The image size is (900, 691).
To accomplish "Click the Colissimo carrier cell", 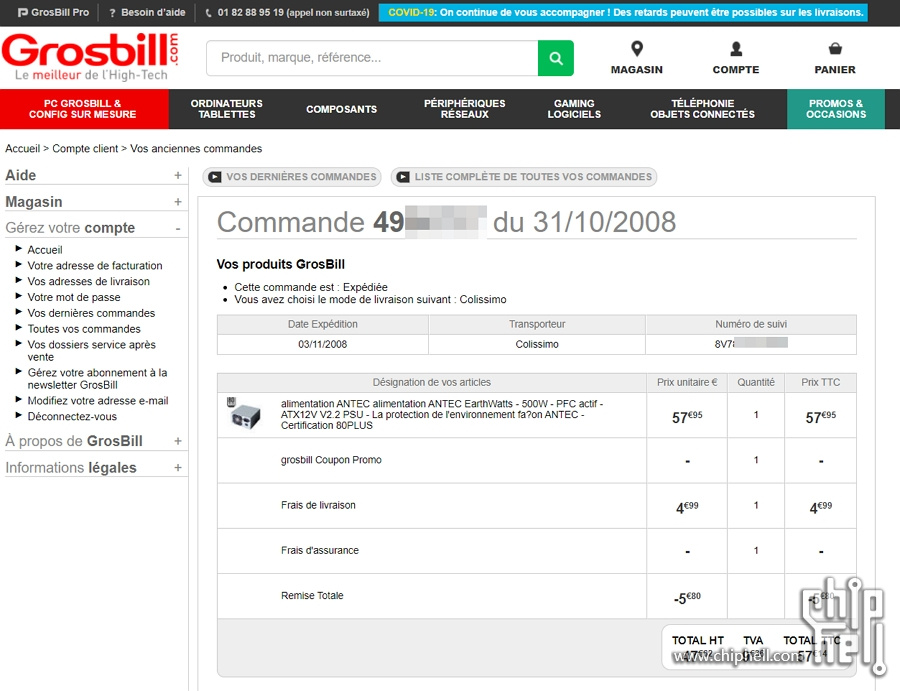I will 537,344.
